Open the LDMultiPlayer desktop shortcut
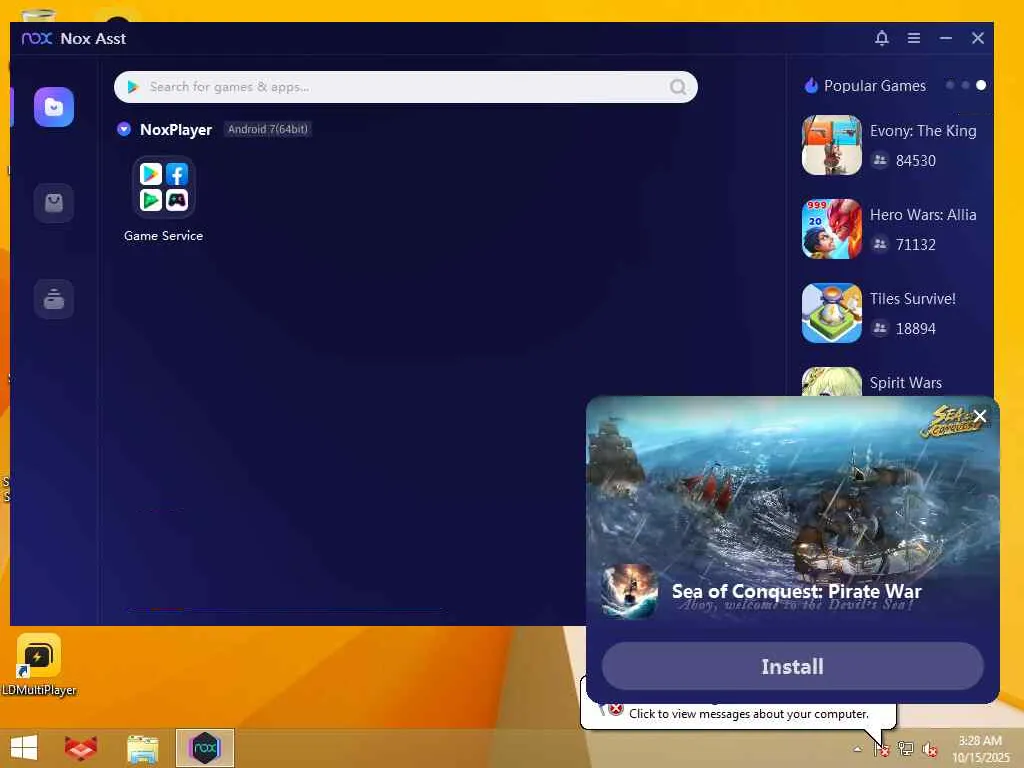This screenshot has height=768, width=1024. pos(39,664)
